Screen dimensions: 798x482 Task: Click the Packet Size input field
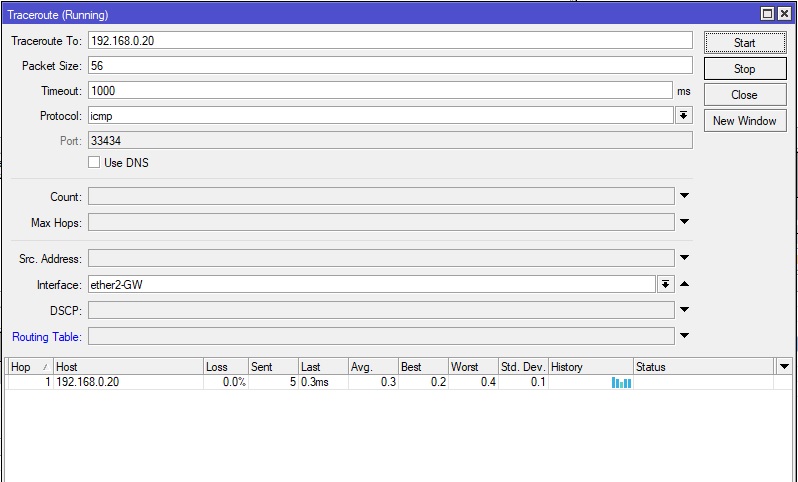click(x=390, y=66)
